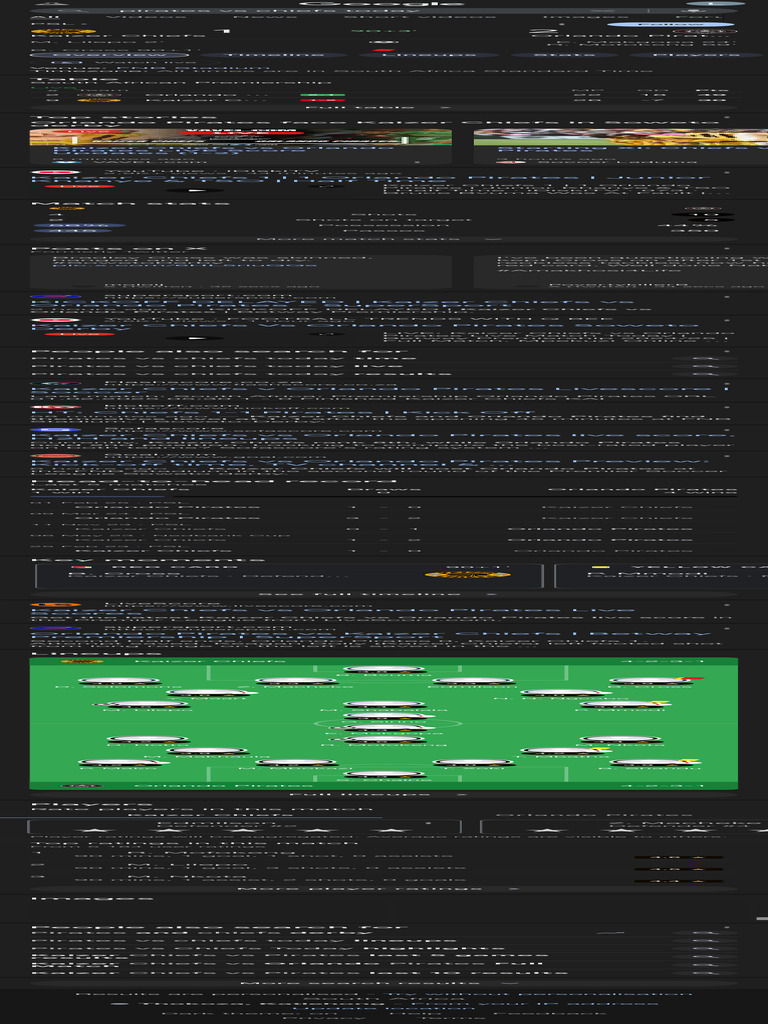
Task: Click the Try without personalization link
Action: [x=537, y=993]
